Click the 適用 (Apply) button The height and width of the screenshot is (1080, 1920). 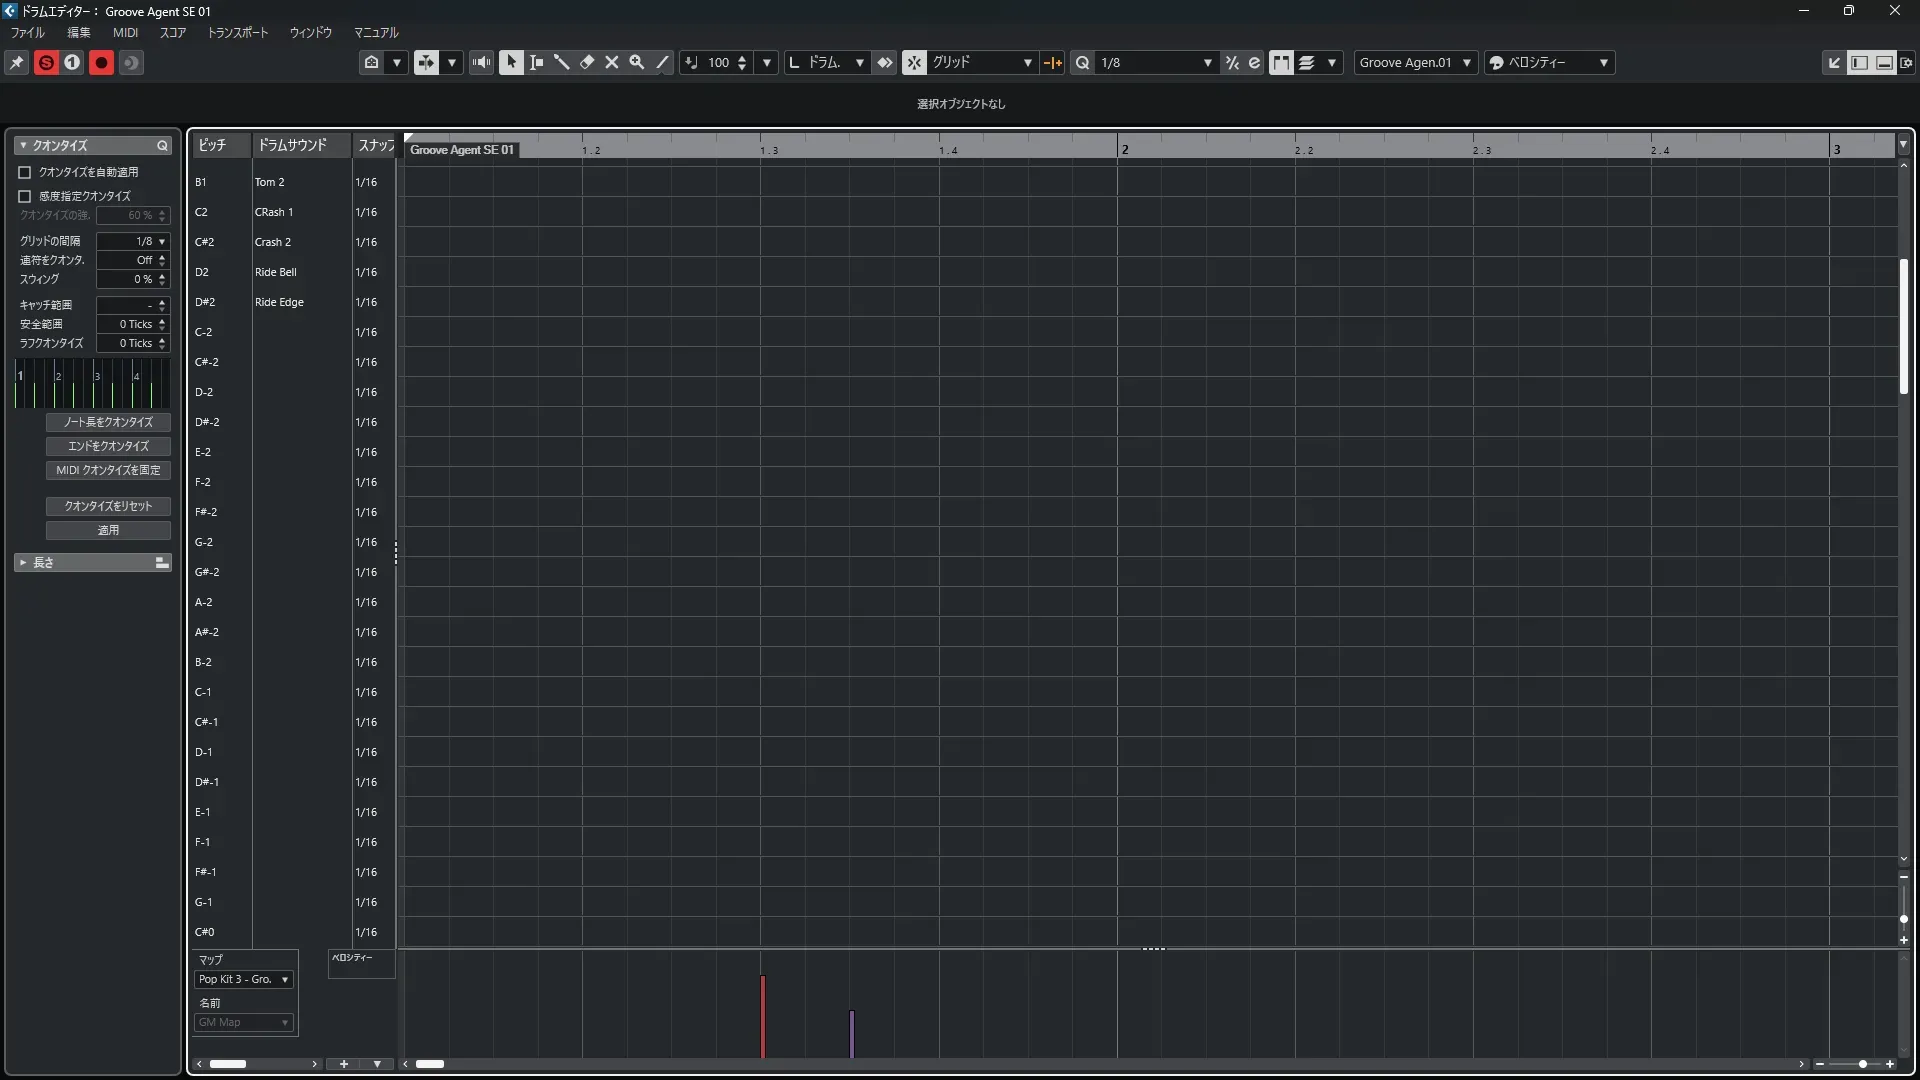pyautogui.click(x=108, y=530)
